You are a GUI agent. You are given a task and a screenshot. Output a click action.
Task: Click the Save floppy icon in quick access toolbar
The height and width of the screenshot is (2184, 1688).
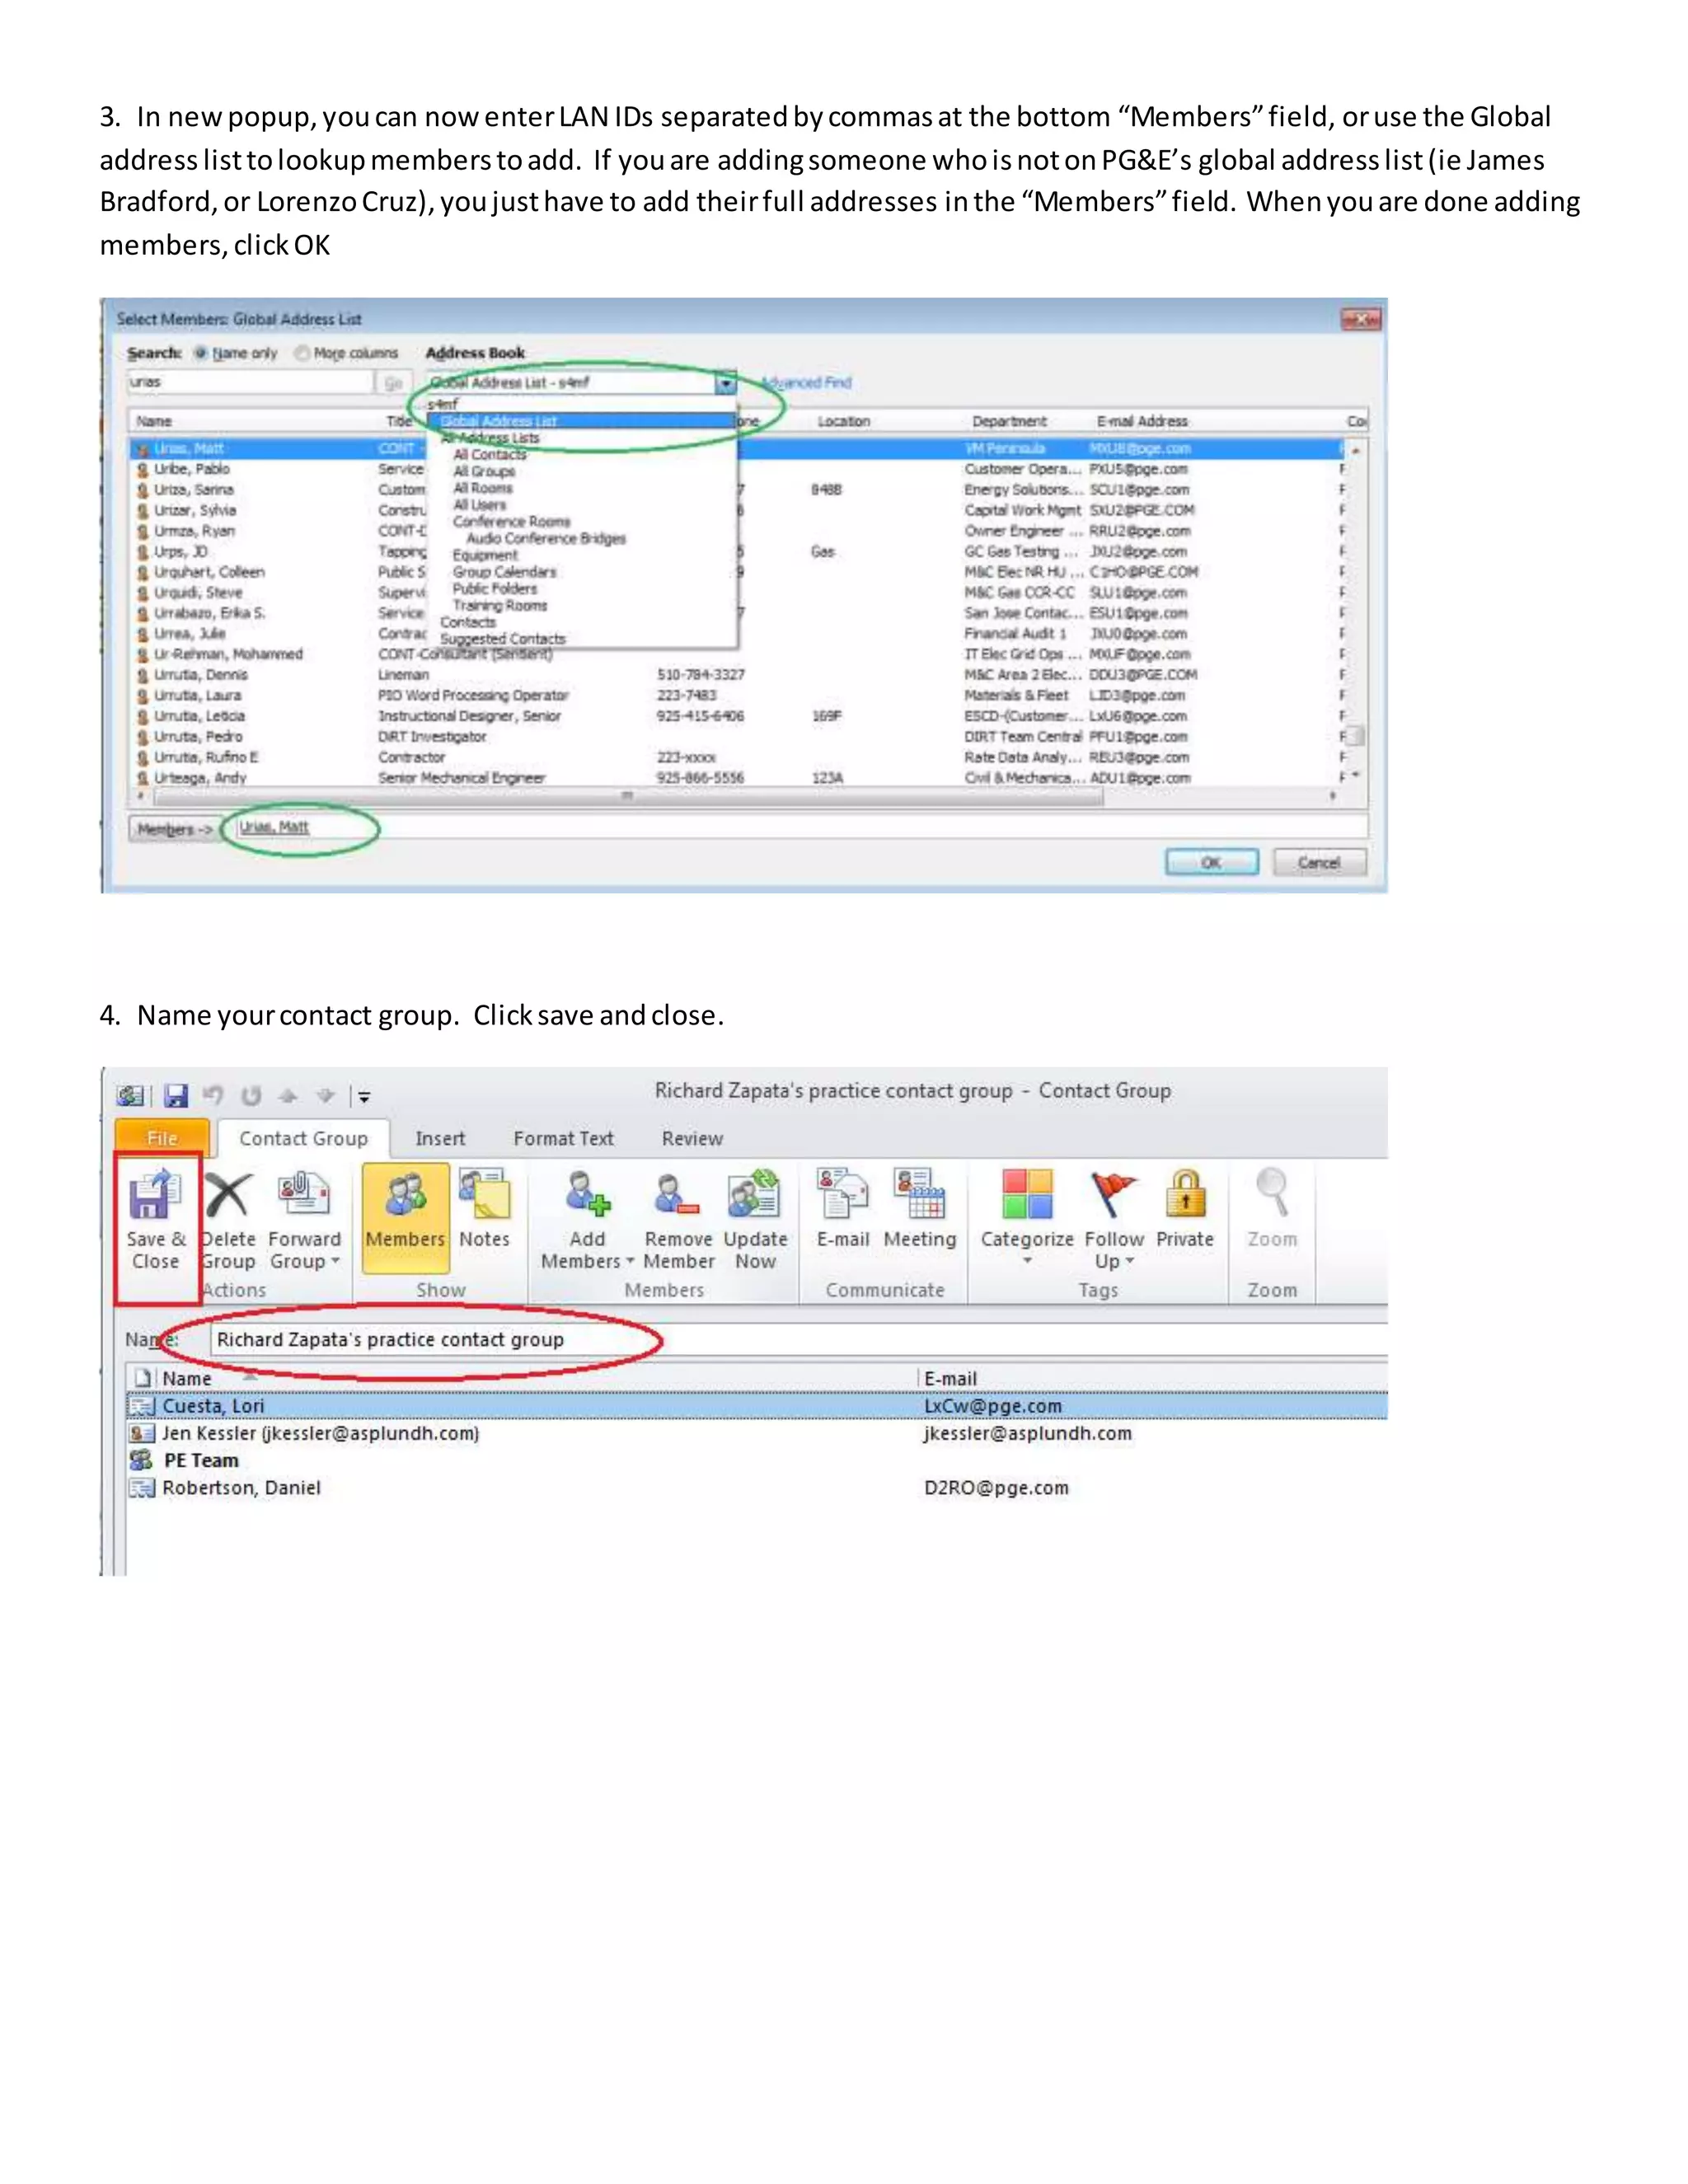[x=176, y=1096]
